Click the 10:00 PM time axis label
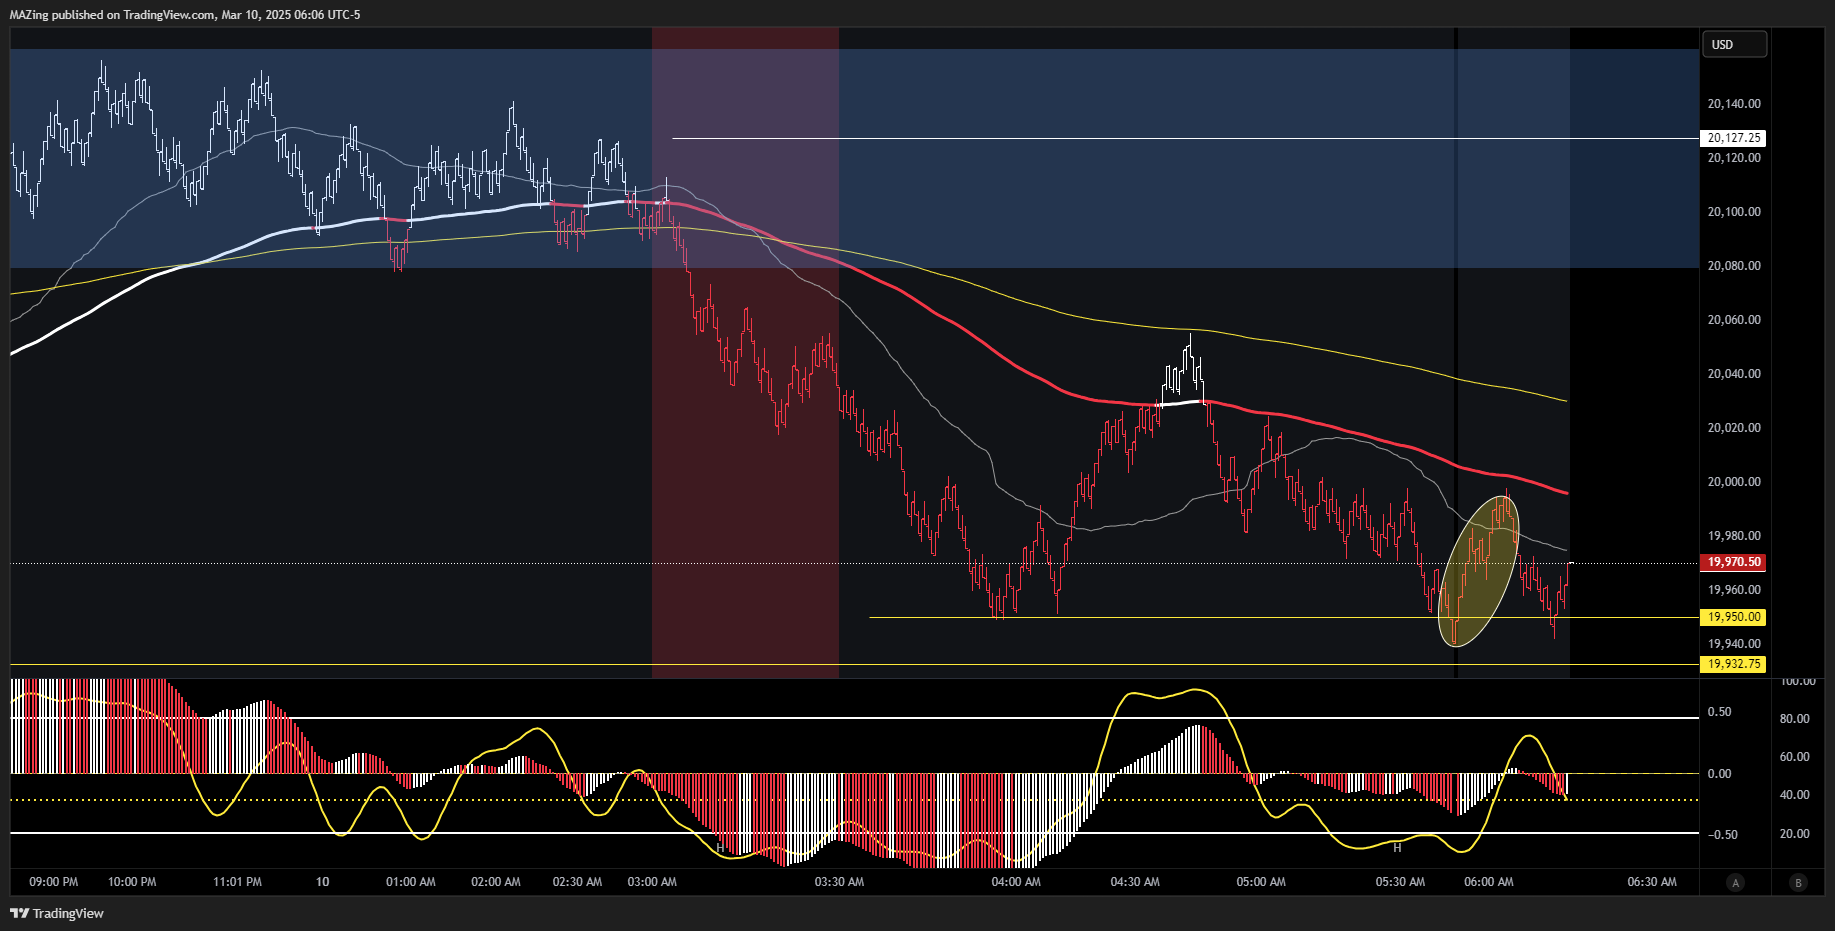Viewport: 1835px width, 931px height. (132, 882)
